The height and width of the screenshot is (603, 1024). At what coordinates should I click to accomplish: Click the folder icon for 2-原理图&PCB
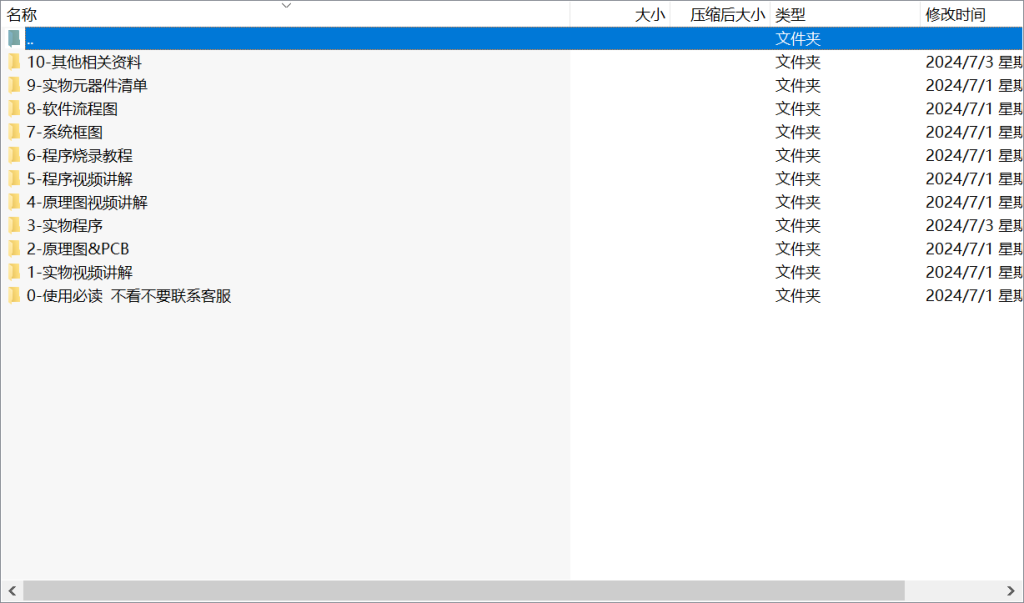[x=14, y=248]
